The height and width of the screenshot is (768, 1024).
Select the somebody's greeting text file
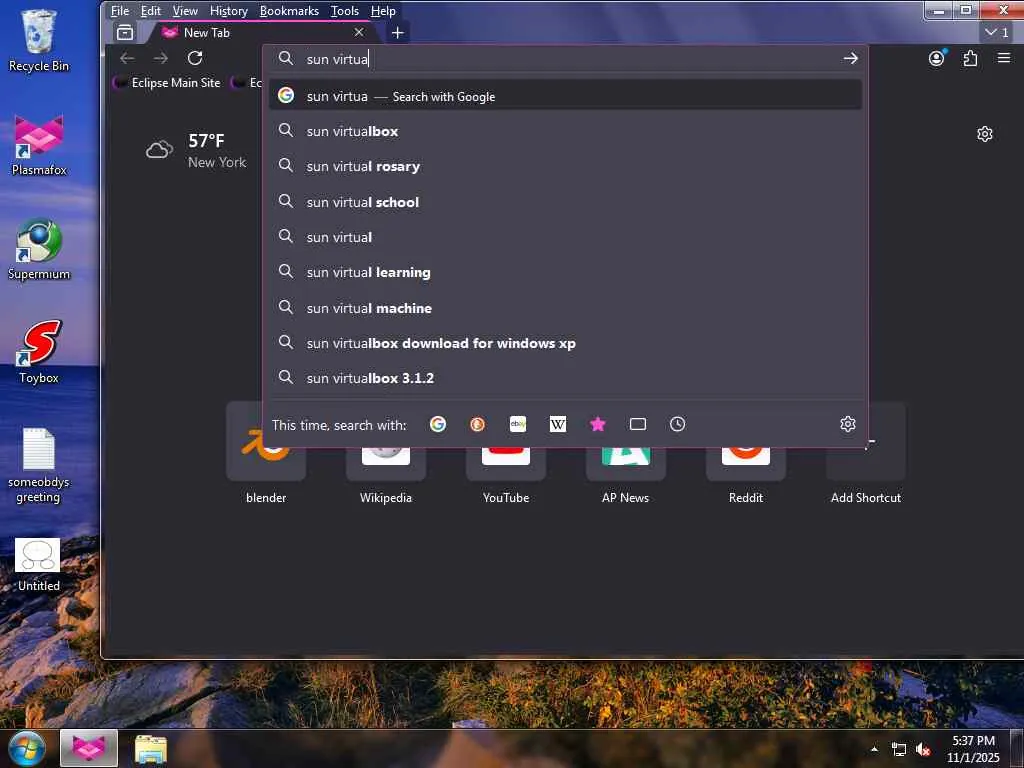coord(39,465)
